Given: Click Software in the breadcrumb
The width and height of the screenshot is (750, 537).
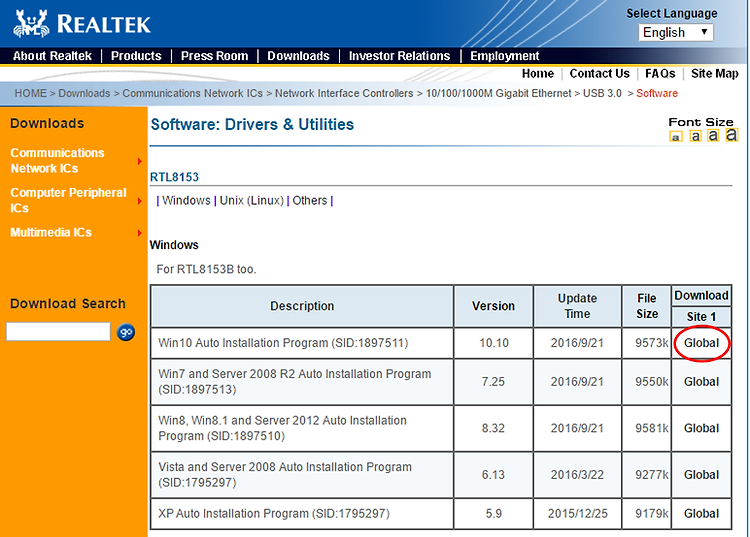Looking at the screenshot, I should (657, 93).
